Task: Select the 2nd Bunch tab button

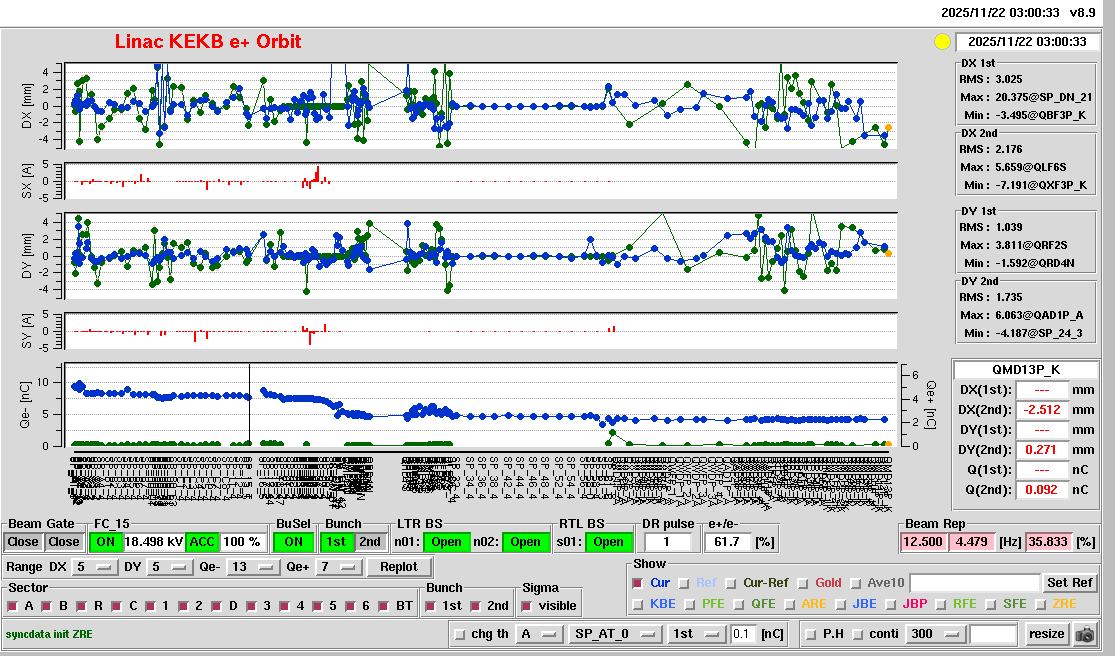Action: [370, 542]
